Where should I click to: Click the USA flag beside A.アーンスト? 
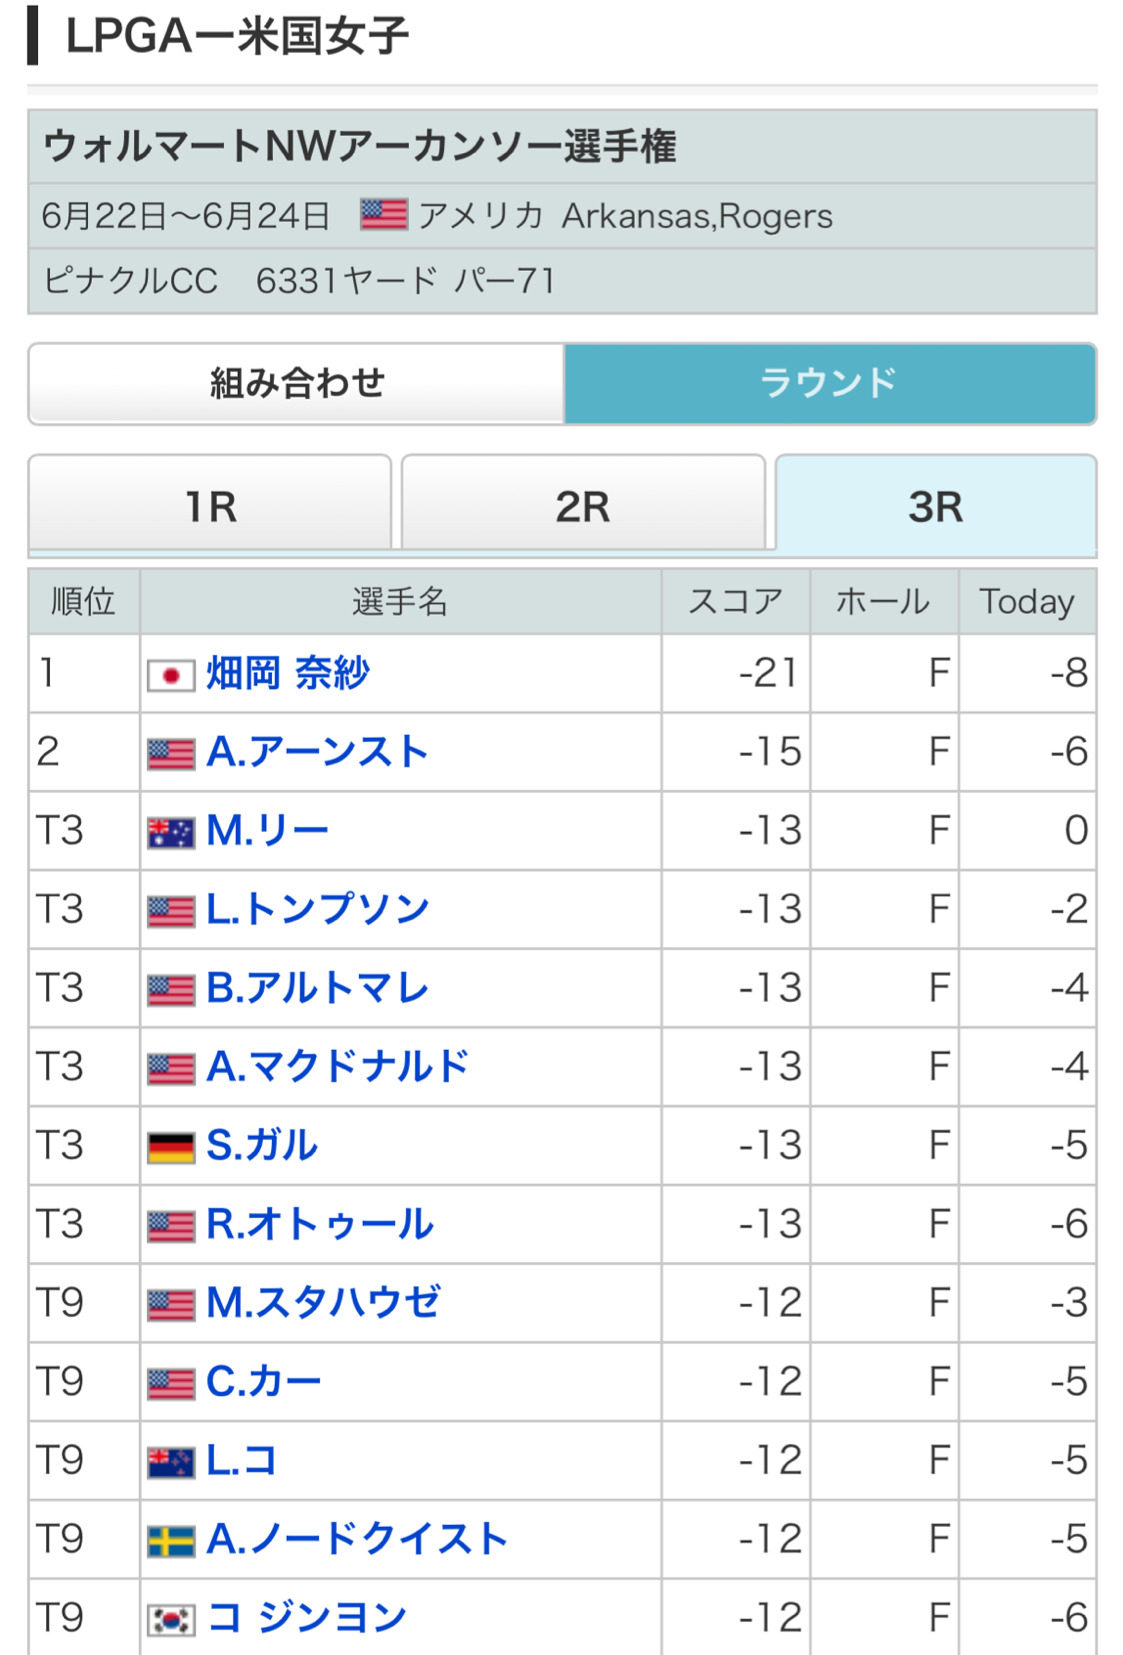pos(171,754)
